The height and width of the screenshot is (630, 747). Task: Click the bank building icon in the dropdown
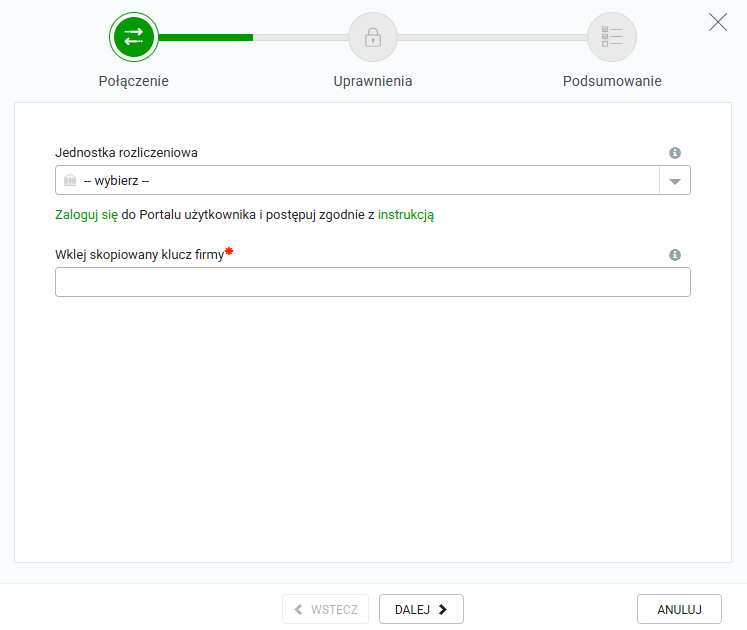pos(70,181)
